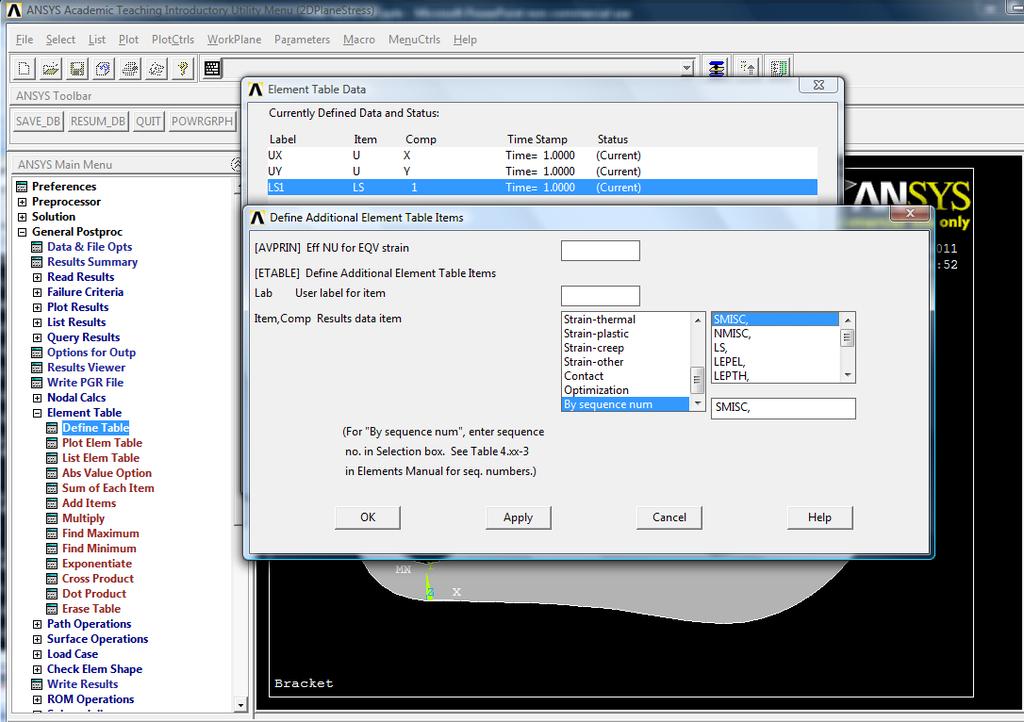This screenshot has height=722, width=1024.
Task: Click the ANSYS Main Menu scrollbar down arrow
Action: pos(240,704)
